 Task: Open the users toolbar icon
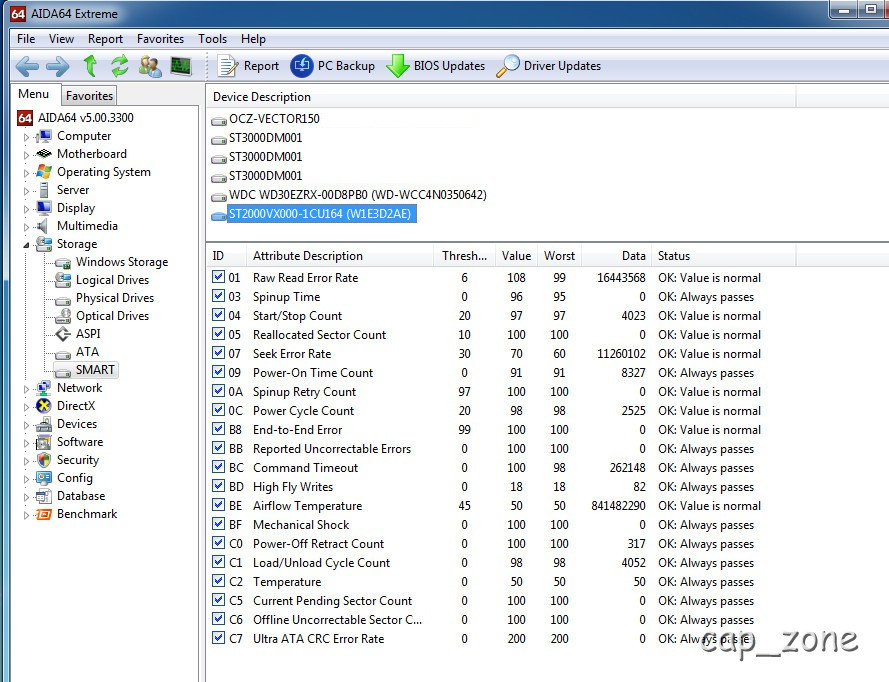click(x=150, y=66)
